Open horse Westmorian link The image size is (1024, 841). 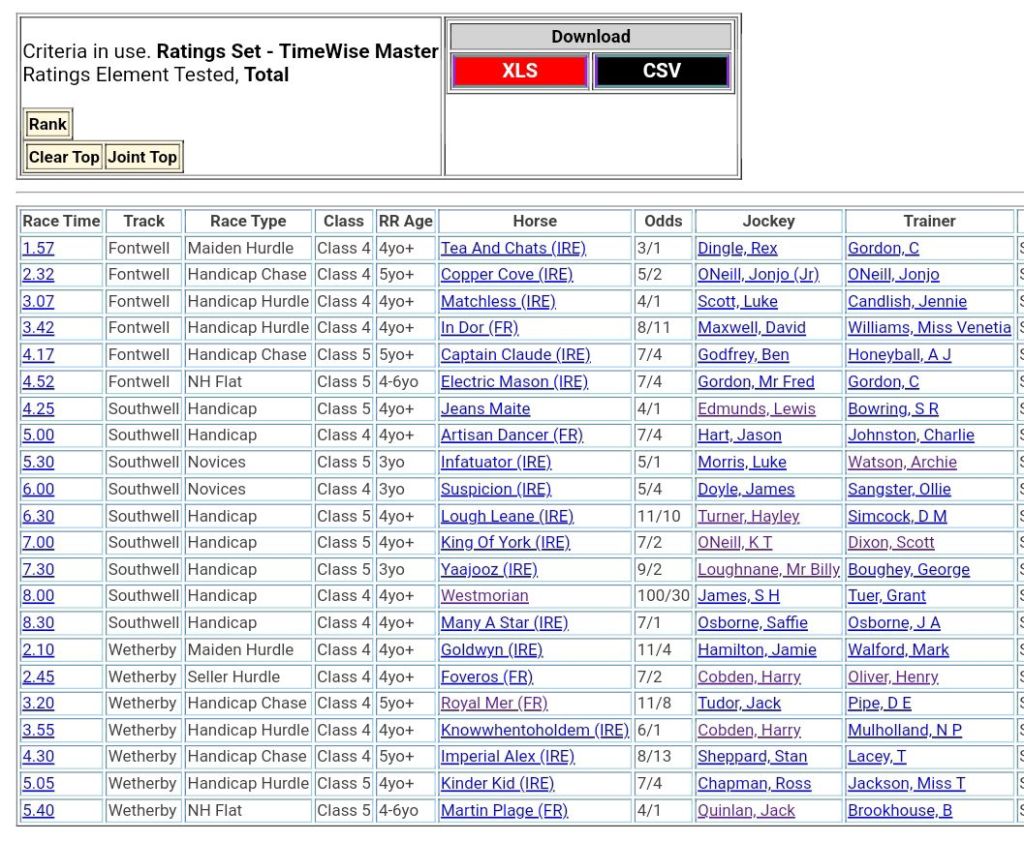(484, 596)
